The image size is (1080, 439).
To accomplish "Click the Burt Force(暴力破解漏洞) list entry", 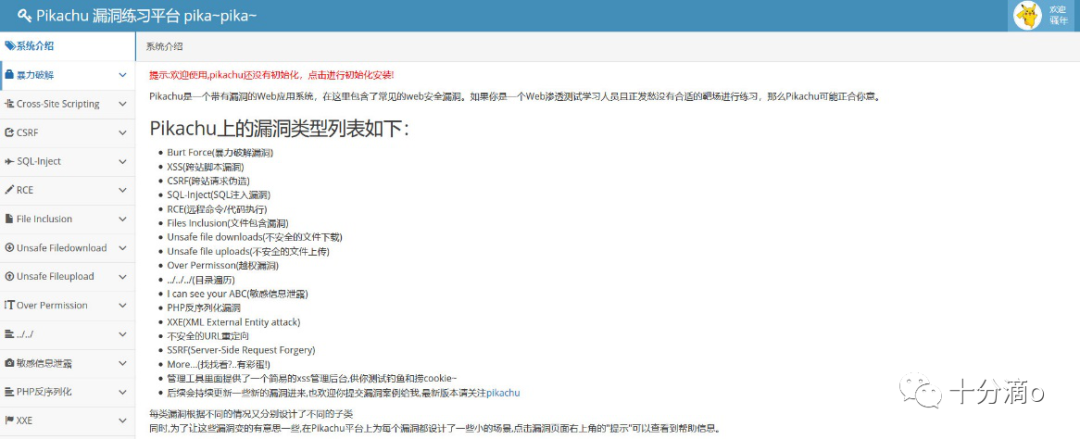I will [220, 152].
